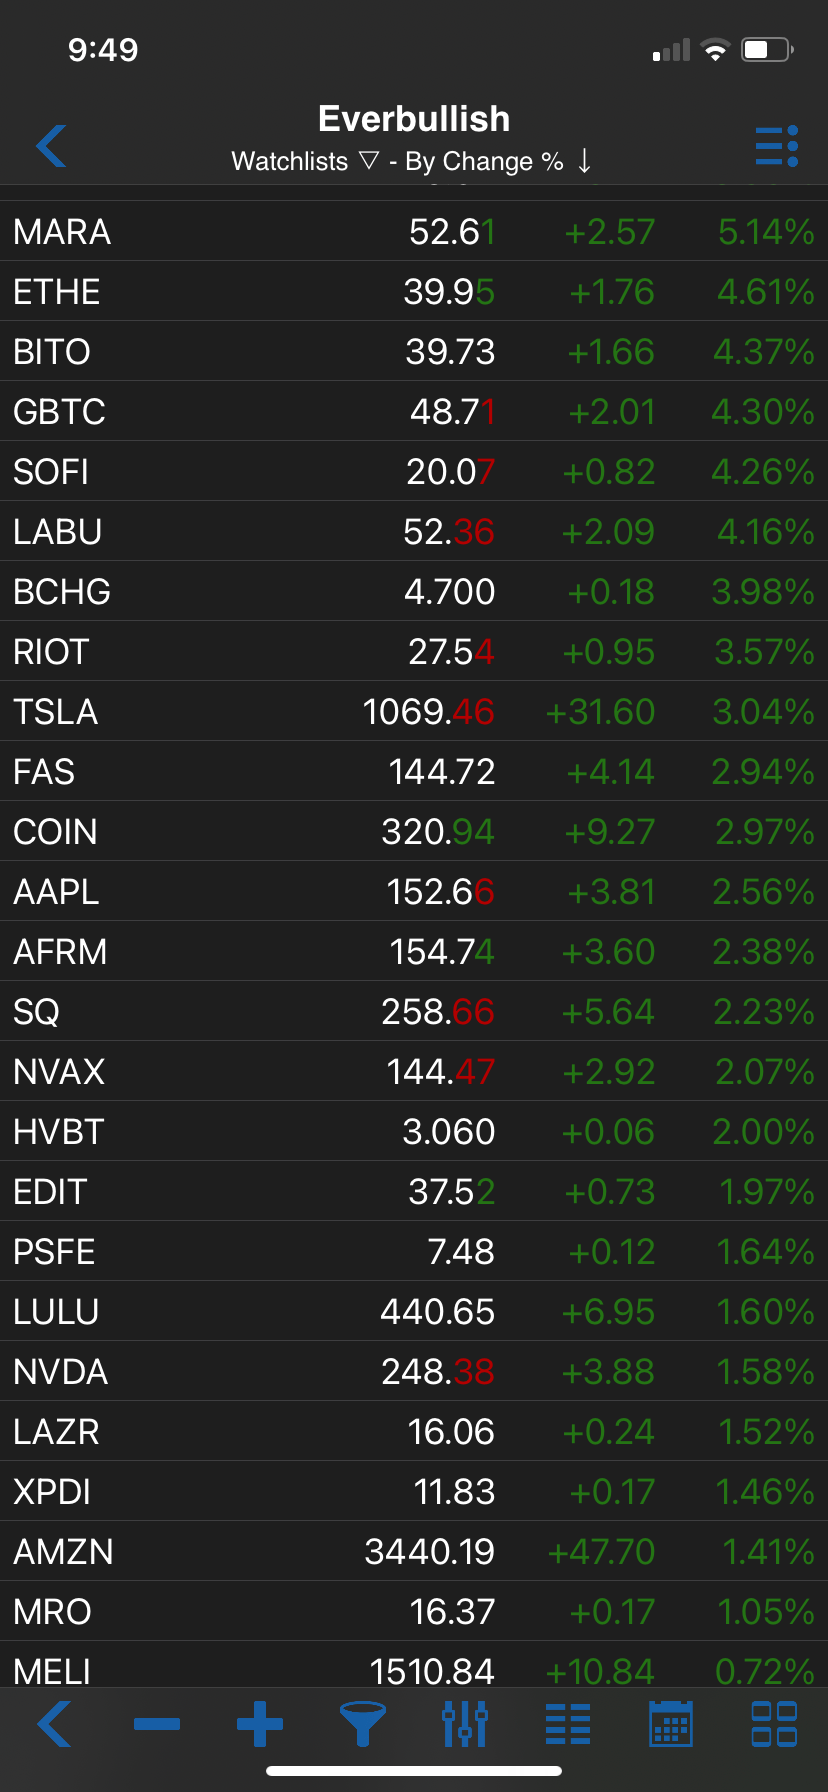Open the list options menu icon
828x1792 pixels.
[x=776, y=146]
